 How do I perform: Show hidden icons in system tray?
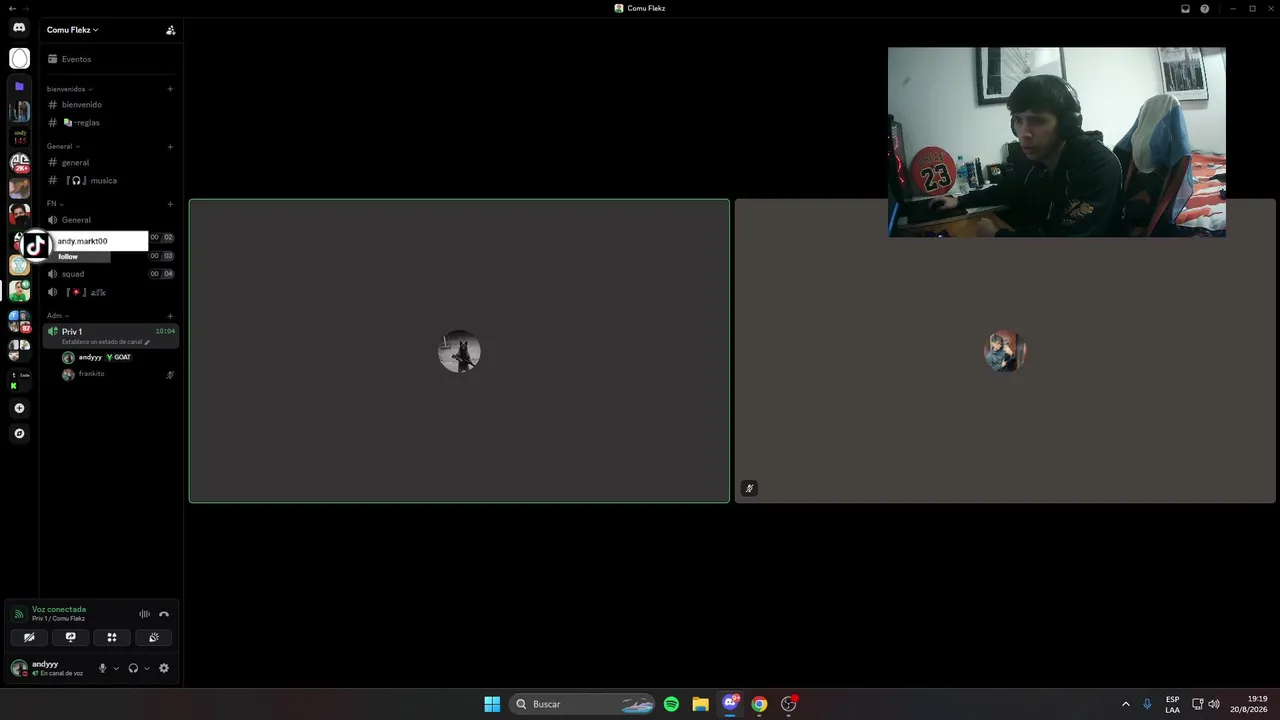click(1125, 704)
